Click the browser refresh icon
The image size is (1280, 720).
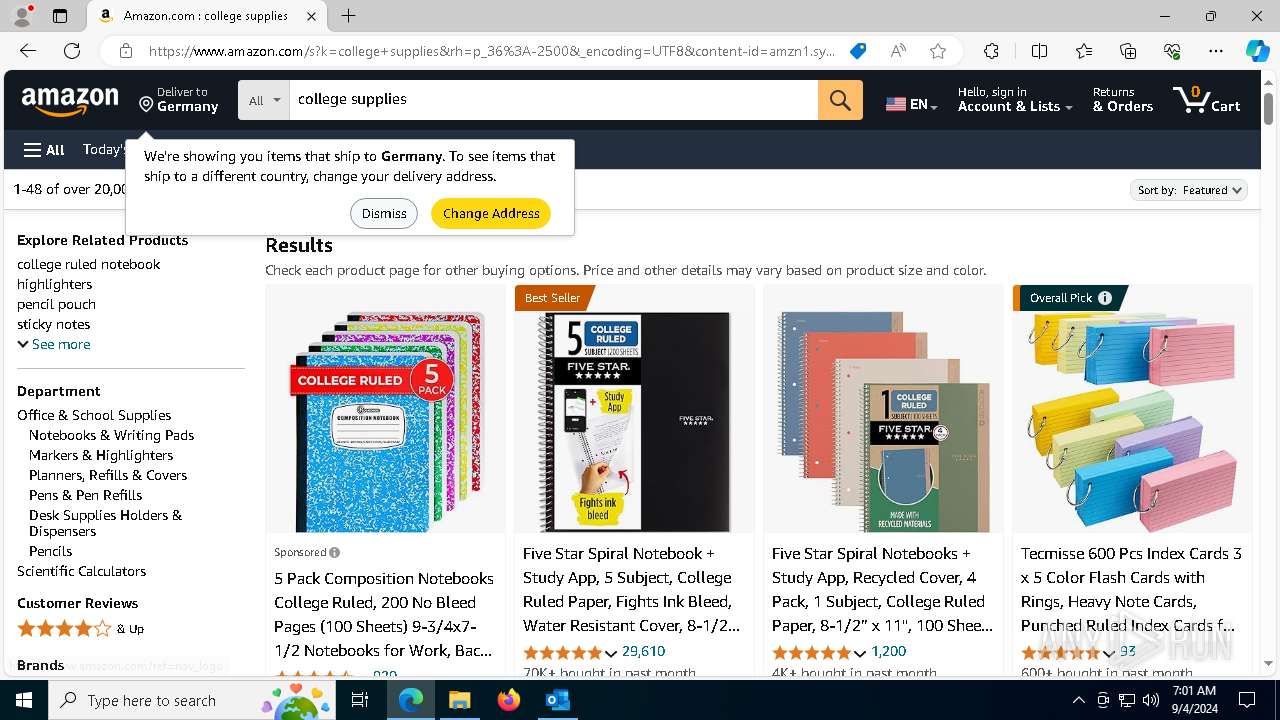(x=72, y=51)
